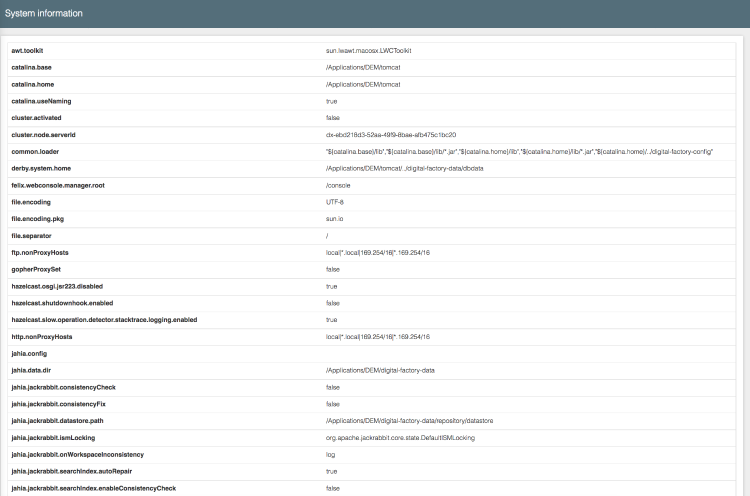Click the sun.io value
Image resolution: width=750 pixels, height=496 pixels.
[x=334, y=219]
